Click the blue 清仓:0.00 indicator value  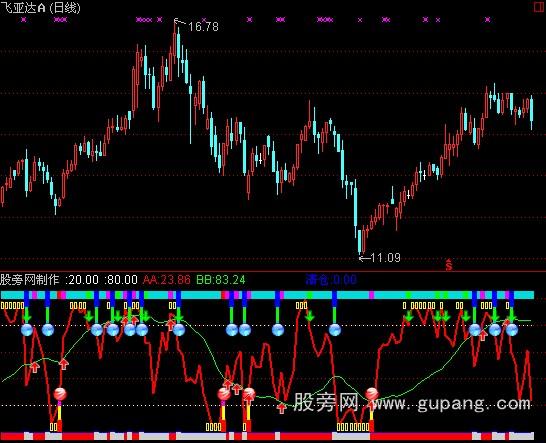click(331, 279)
